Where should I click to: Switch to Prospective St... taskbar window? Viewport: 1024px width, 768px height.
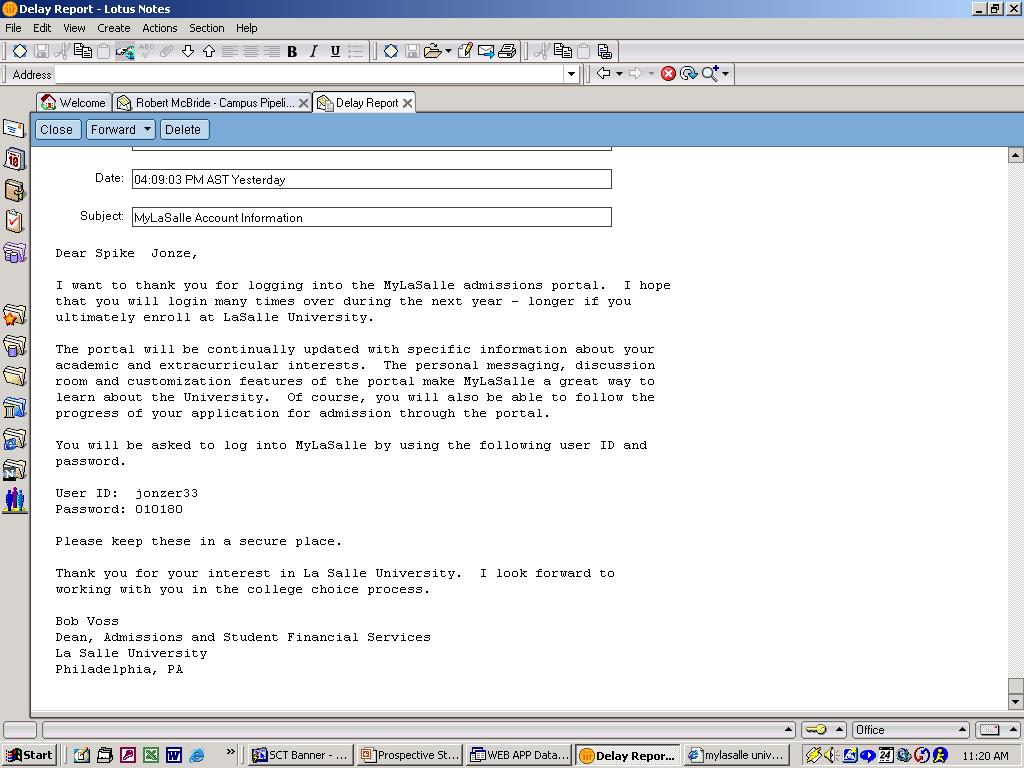tap(410, 756)
